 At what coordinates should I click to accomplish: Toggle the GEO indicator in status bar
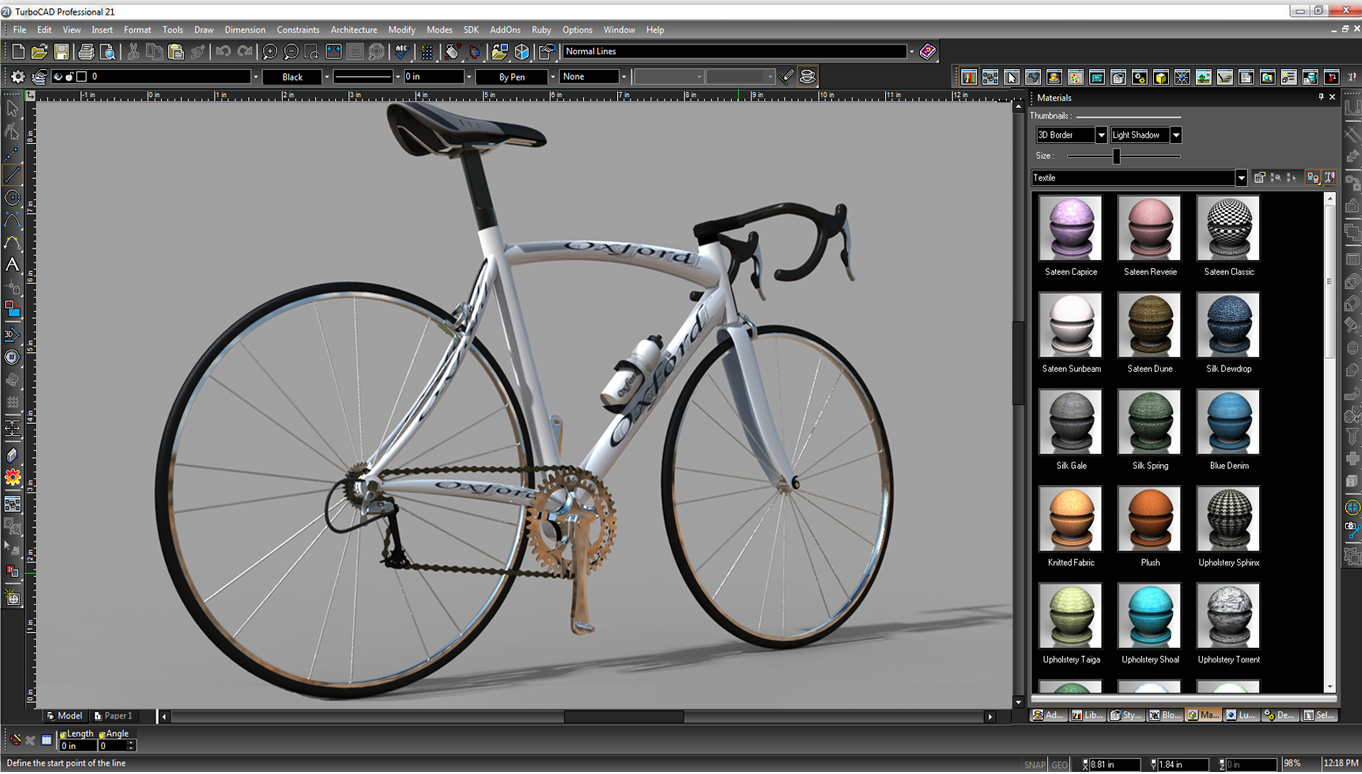pos(1059,764)
